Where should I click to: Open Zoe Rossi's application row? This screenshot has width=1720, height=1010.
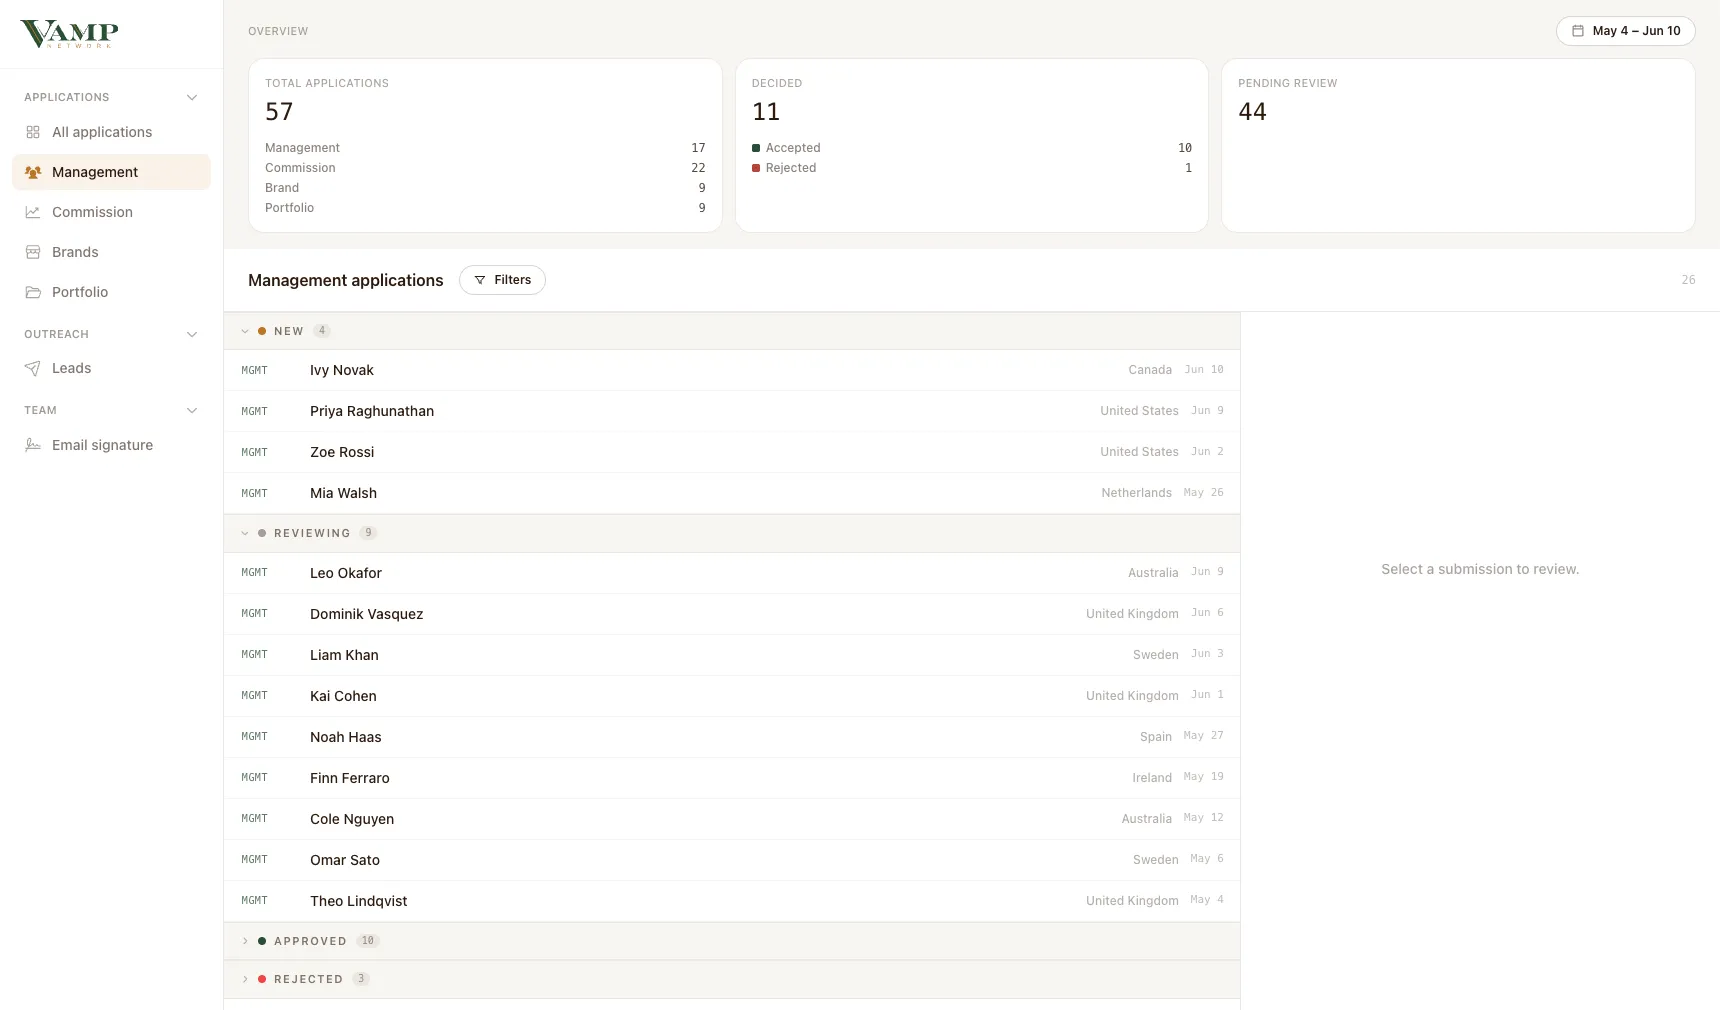pyautogui.click(x=732, y=452)
